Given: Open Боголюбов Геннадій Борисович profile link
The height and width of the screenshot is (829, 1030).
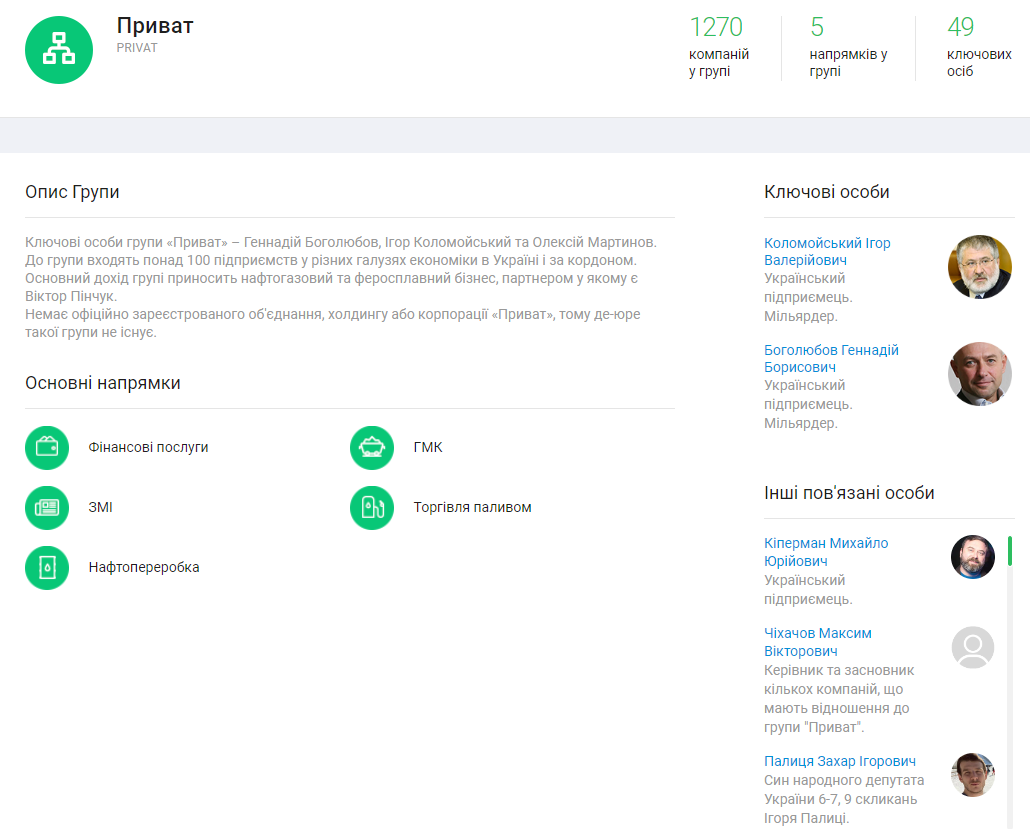Looking at the screenshot, I should click(830, 358).
